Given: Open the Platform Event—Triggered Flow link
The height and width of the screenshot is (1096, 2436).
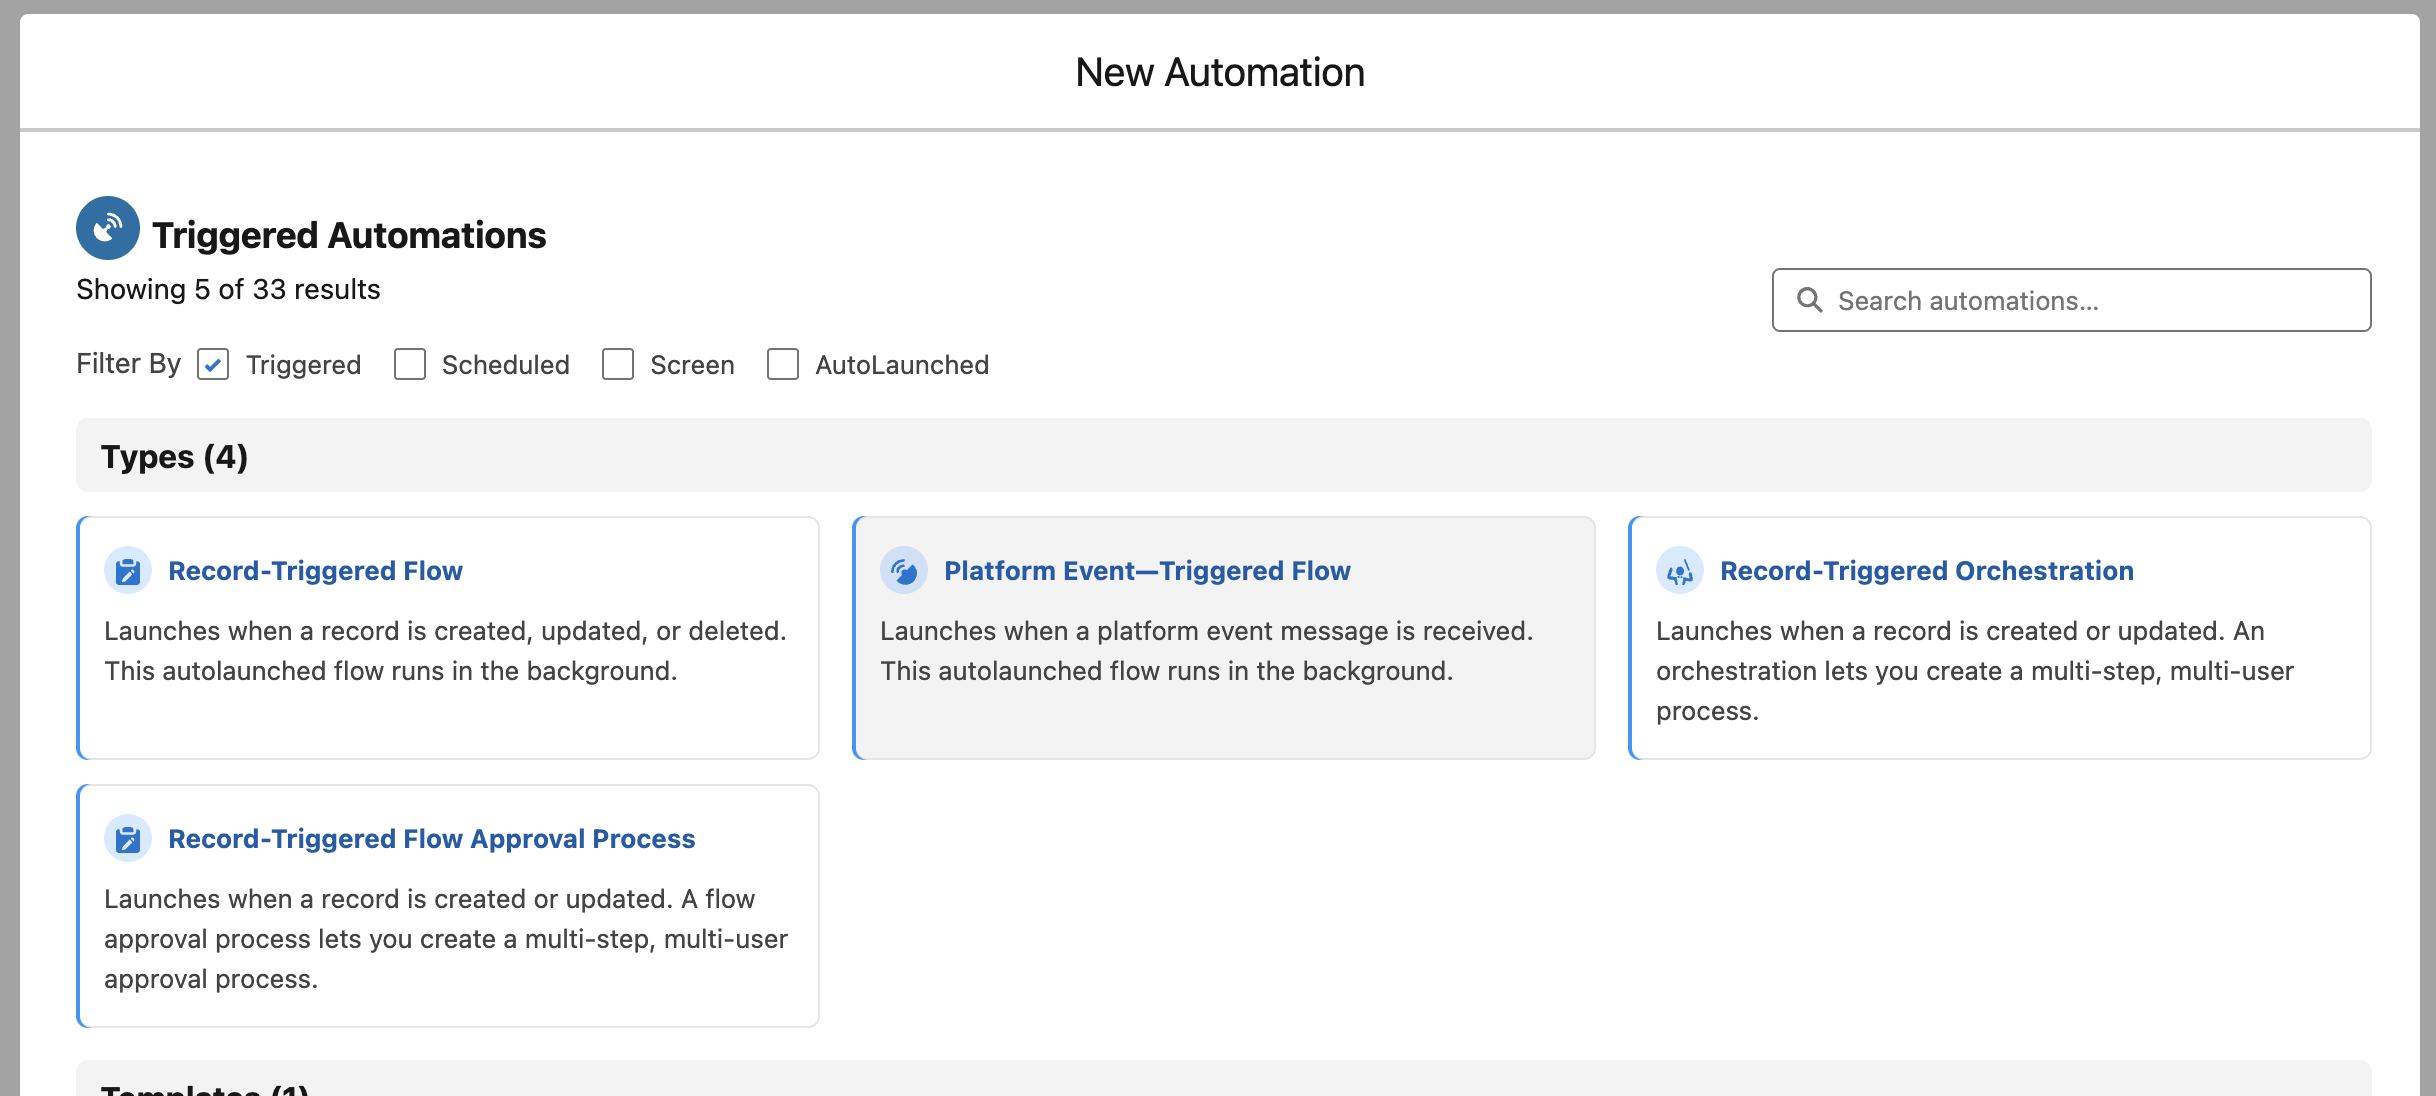Looking at the screenshot, I should 1147,571.
